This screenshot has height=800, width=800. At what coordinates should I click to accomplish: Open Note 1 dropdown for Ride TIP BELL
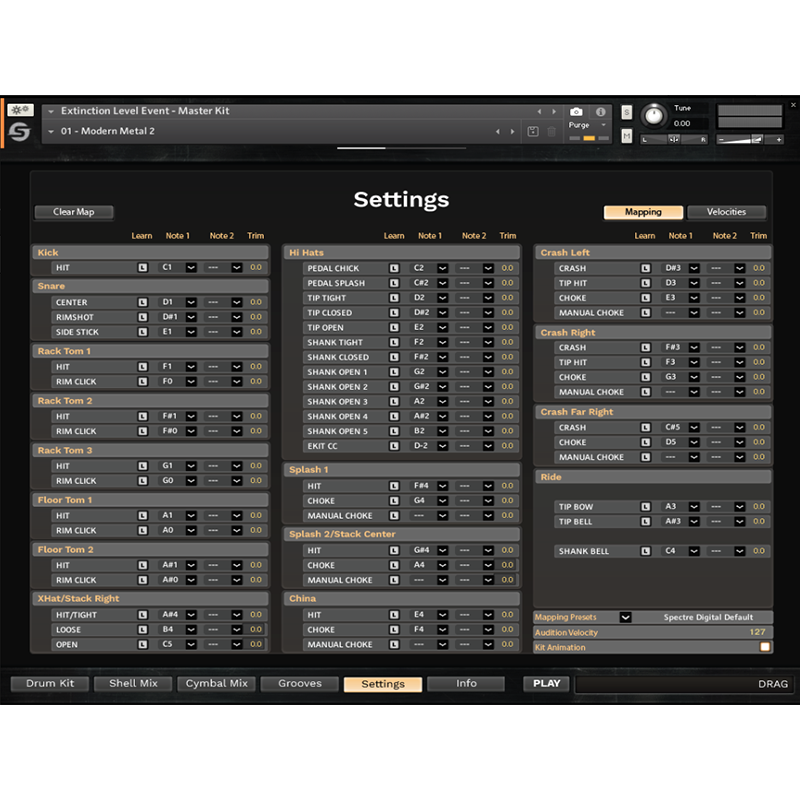694,521
